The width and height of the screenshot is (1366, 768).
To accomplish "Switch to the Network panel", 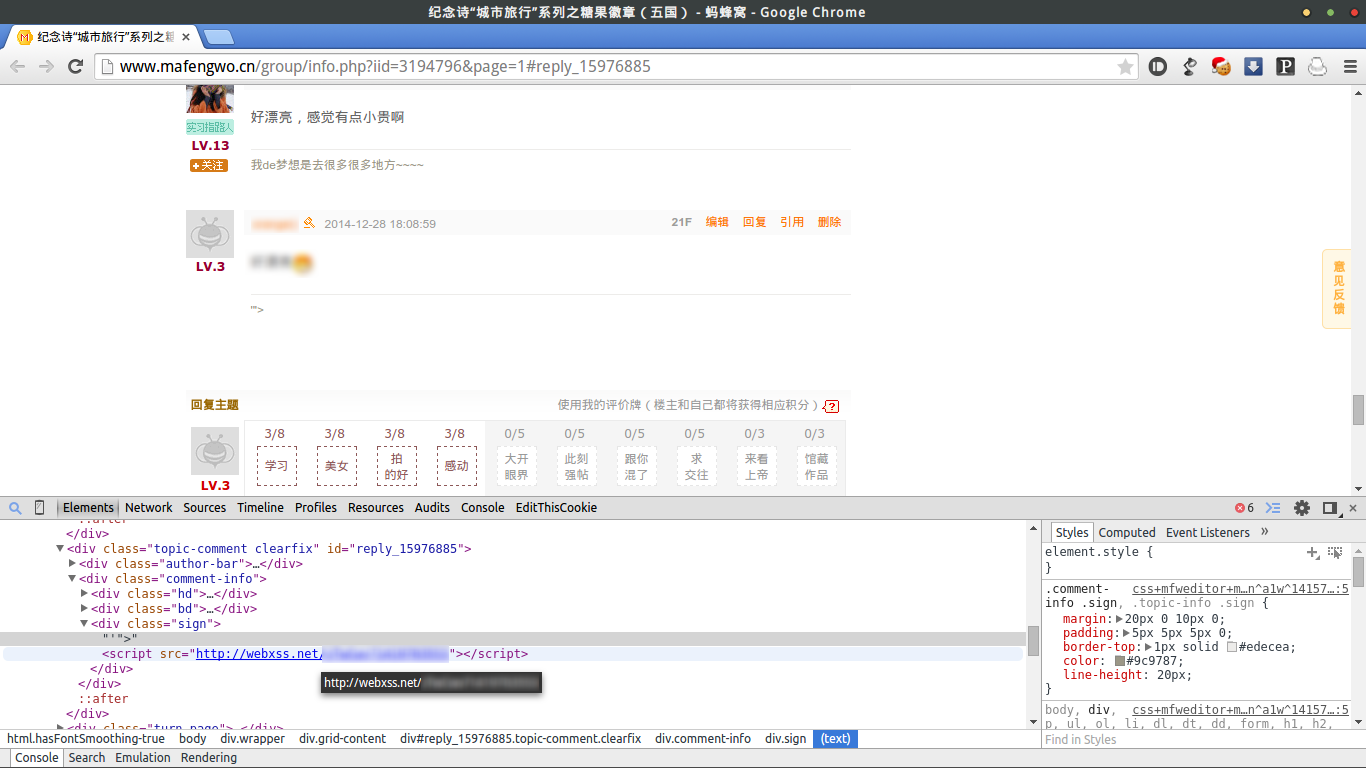I will point(149,508).
